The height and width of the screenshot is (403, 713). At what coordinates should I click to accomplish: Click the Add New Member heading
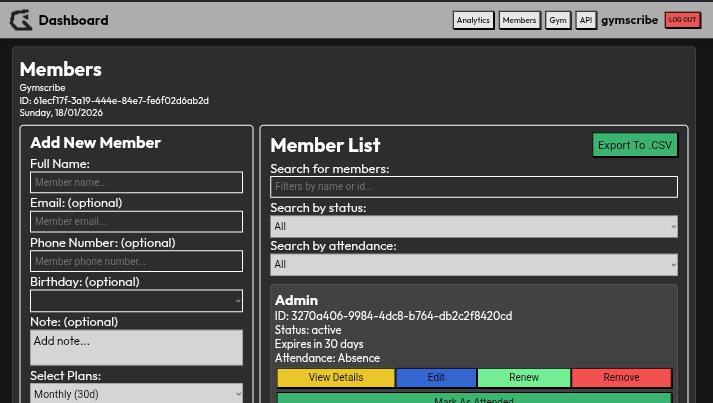pos(95,143)
